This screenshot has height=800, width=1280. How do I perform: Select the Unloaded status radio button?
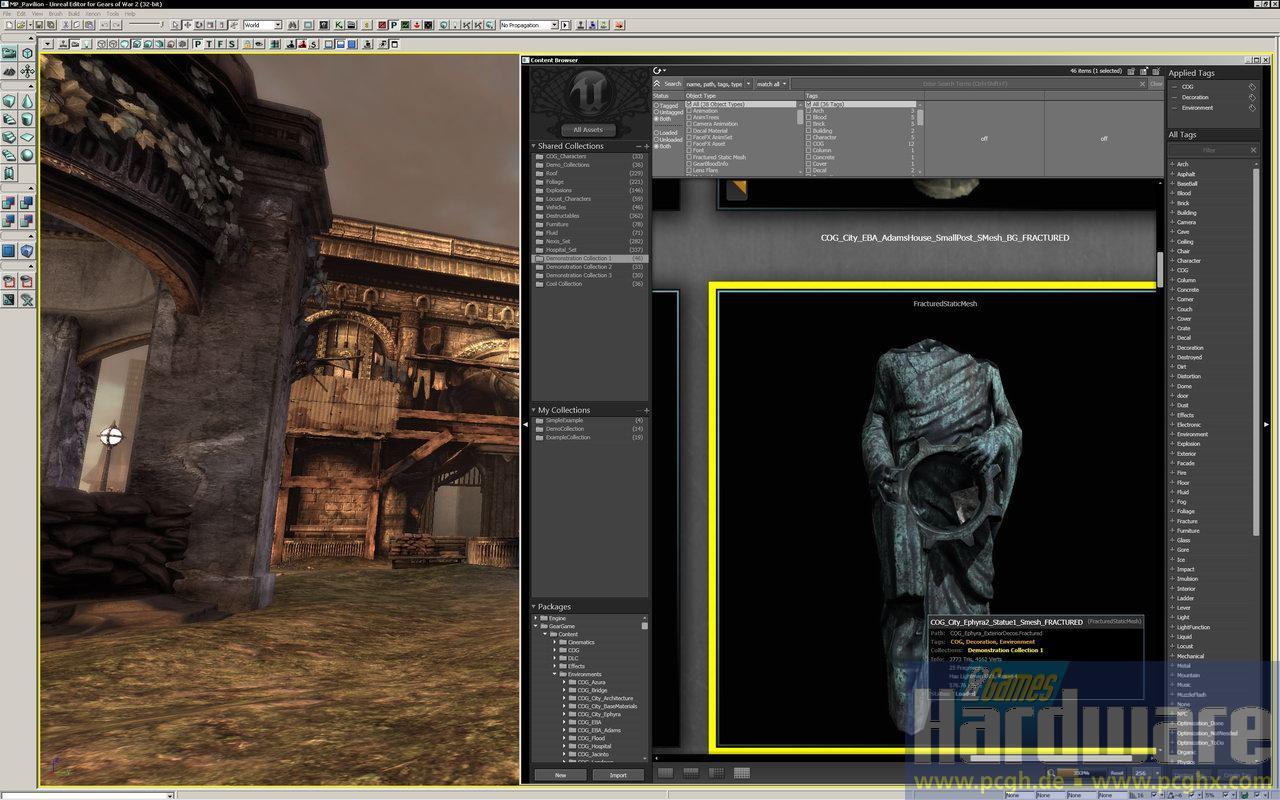657,140
